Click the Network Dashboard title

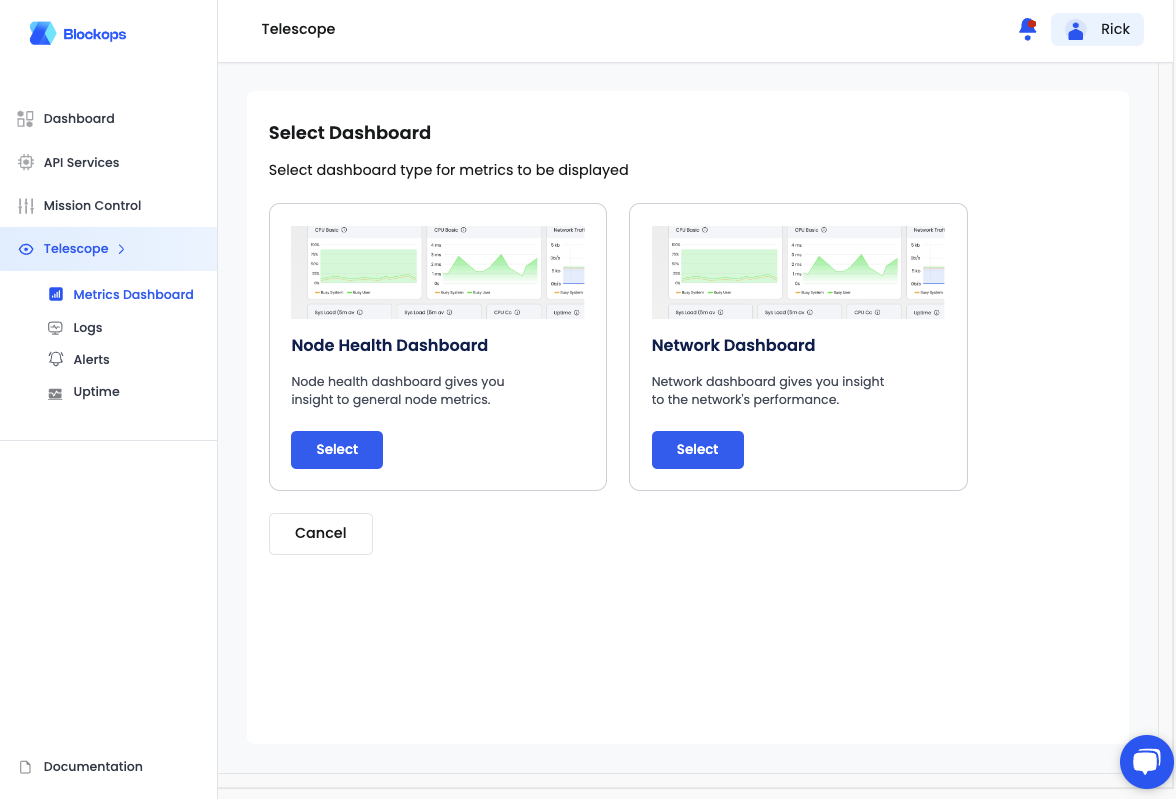pos(733,345)
